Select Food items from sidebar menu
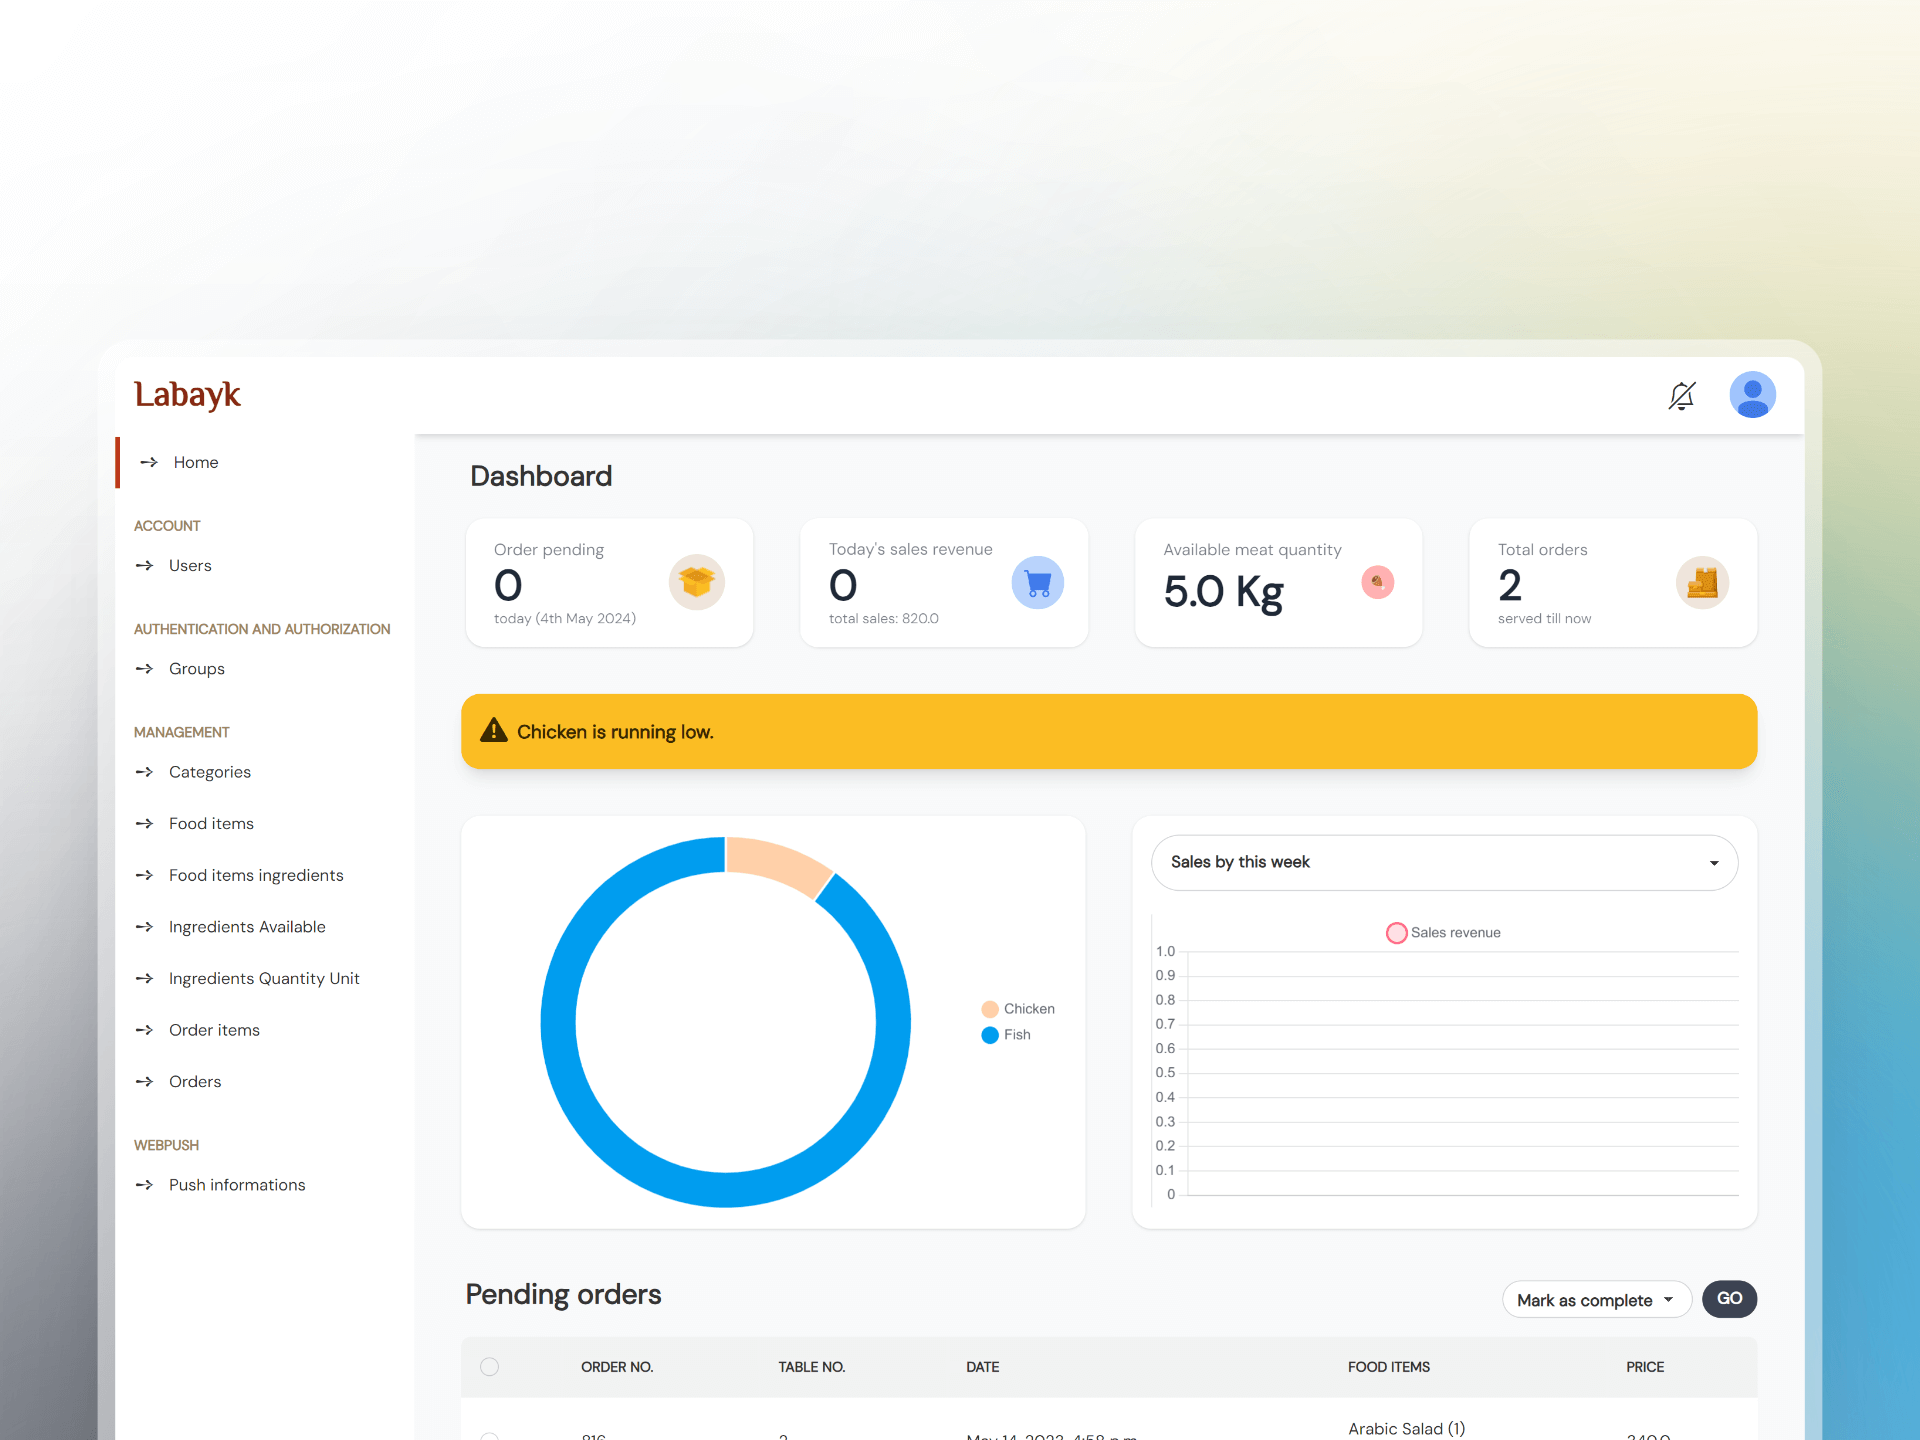Viewport: 1920px width, 1440px height. (x=212, y=823)
